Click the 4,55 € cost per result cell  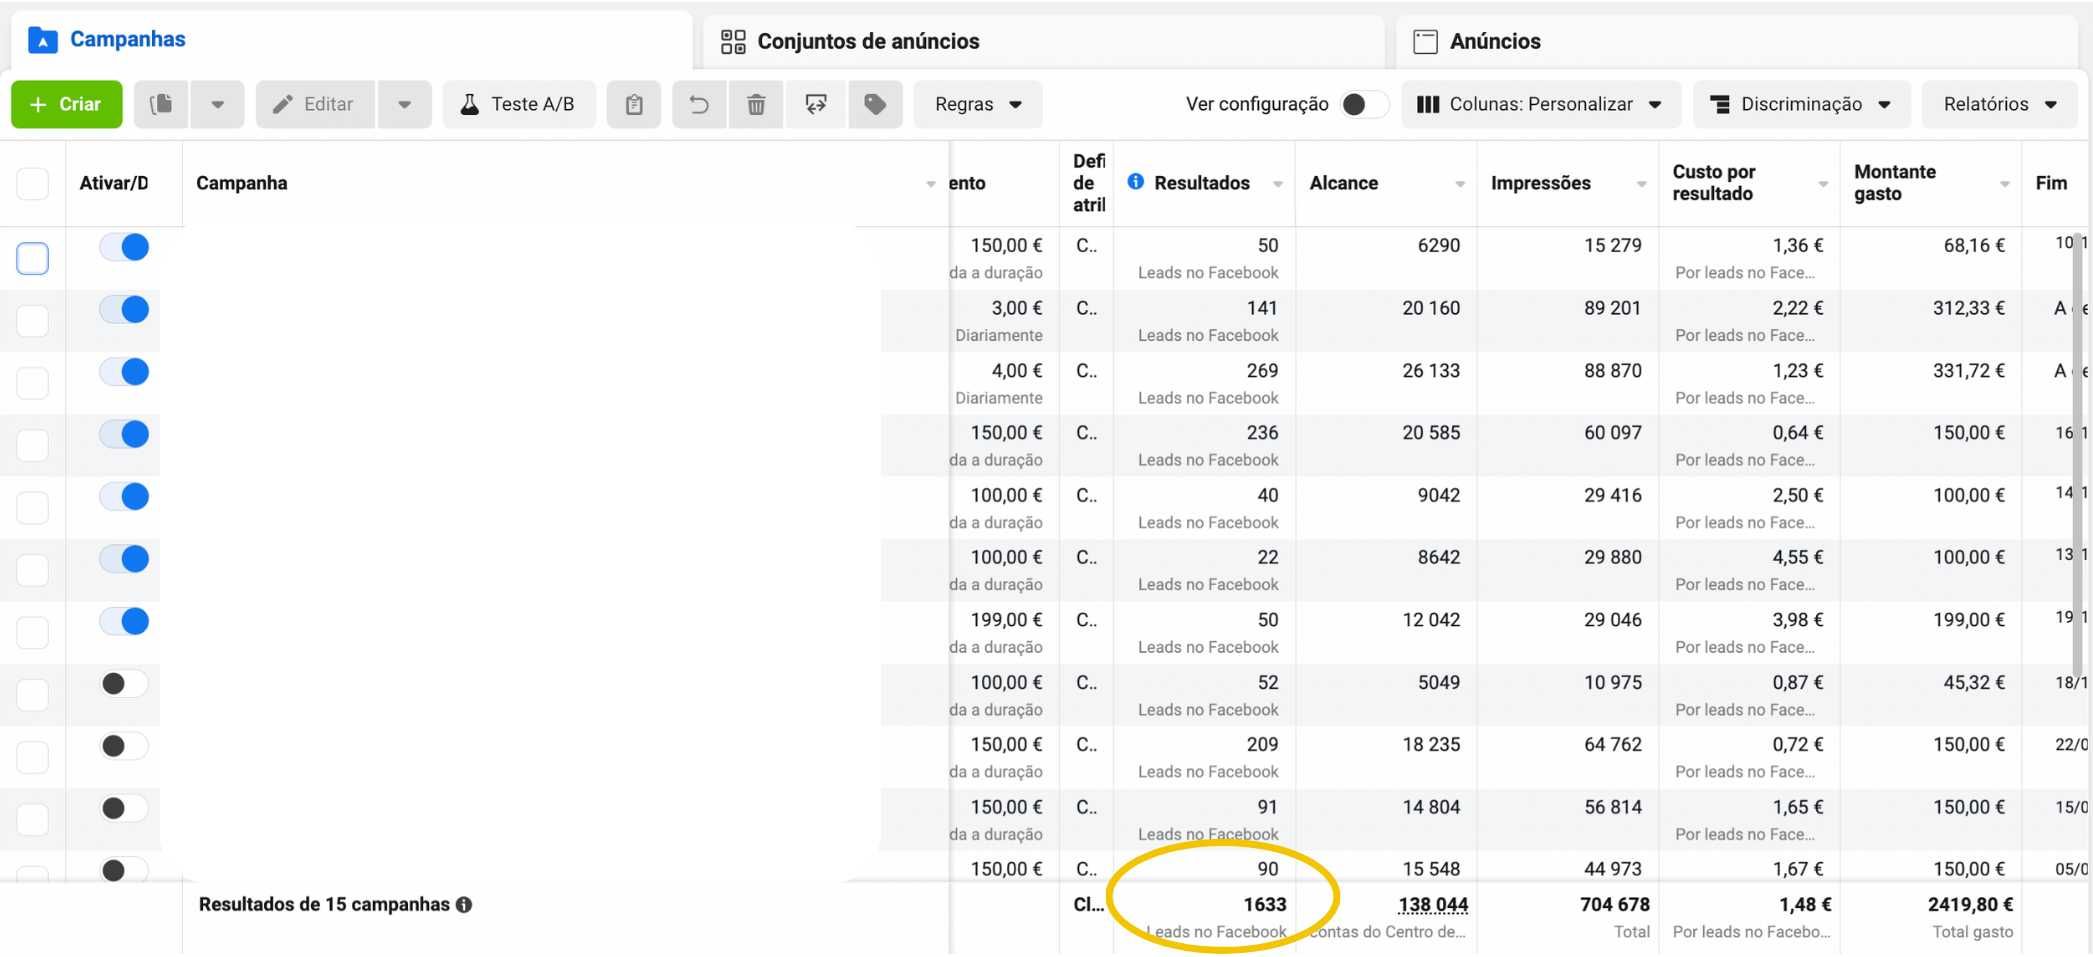point(1798,557)
